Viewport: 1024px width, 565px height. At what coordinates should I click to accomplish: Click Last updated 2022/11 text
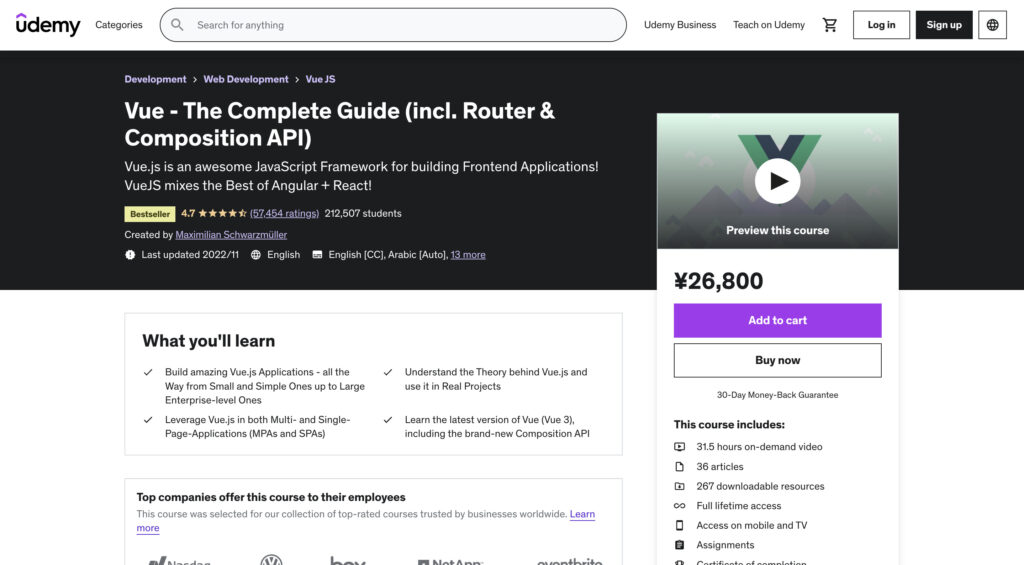click(x=190, y=255)
